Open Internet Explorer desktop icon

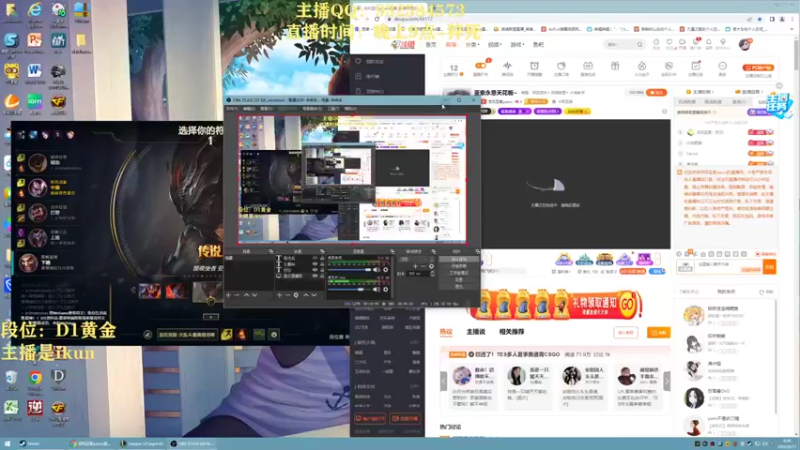click(35, 10)
